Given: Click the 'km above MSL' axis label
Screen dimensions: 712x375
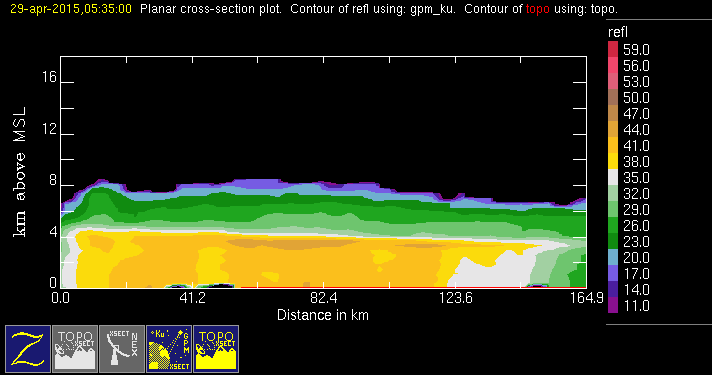Looking at the screenshot, I should (20, 172).
